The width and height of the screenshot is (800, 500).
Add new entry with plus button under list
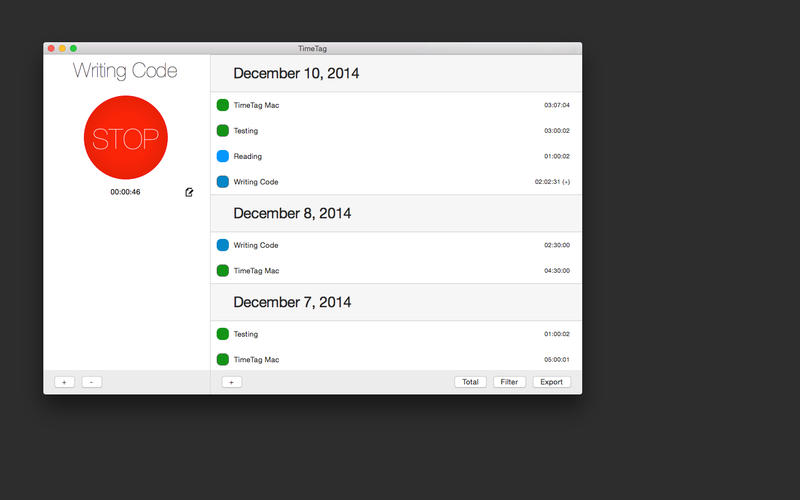230,382
